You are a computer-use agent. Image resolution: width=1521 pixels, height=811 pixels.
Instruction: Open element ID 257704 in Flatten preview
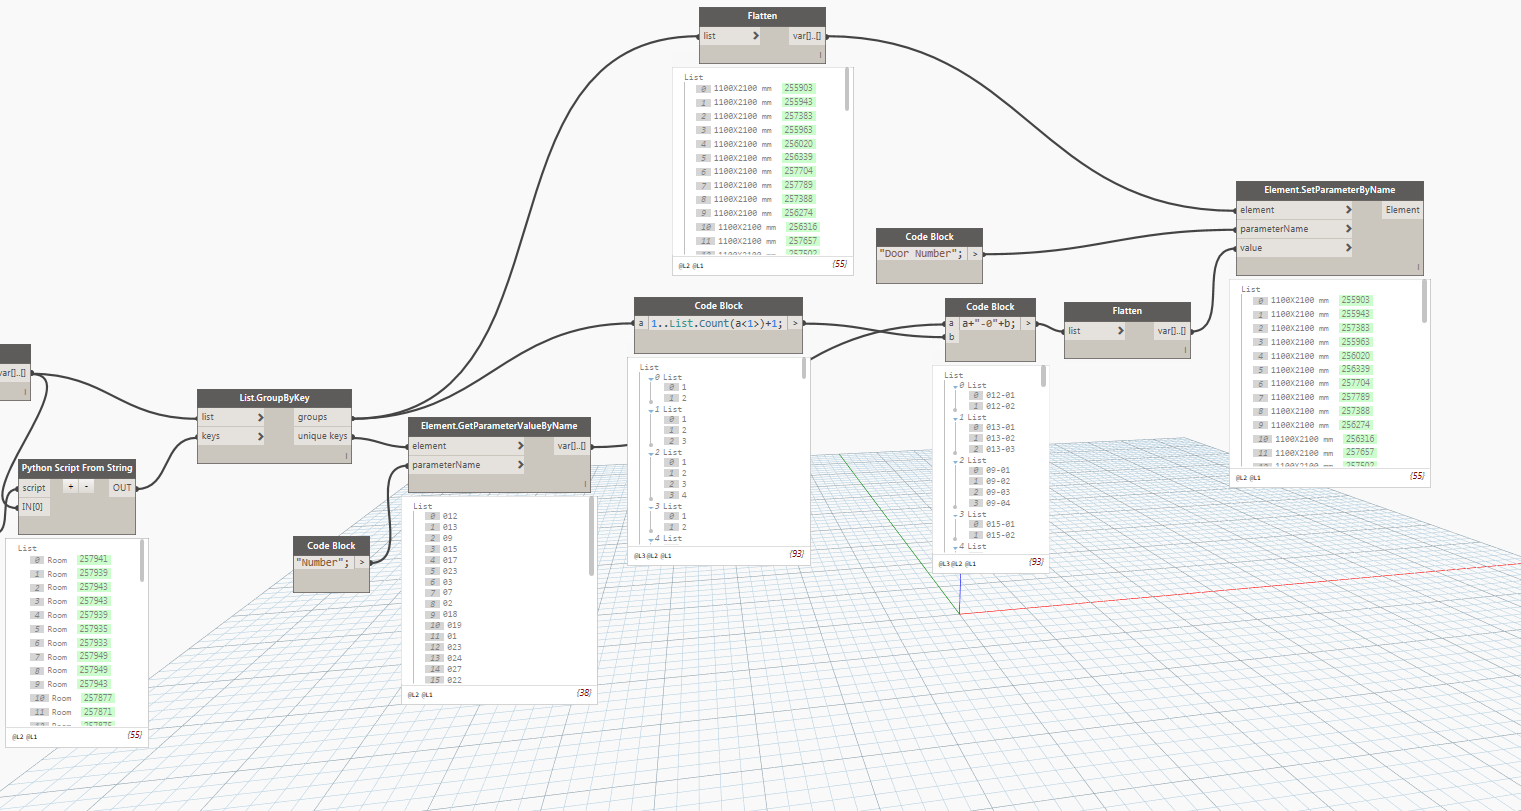point(799,172)
